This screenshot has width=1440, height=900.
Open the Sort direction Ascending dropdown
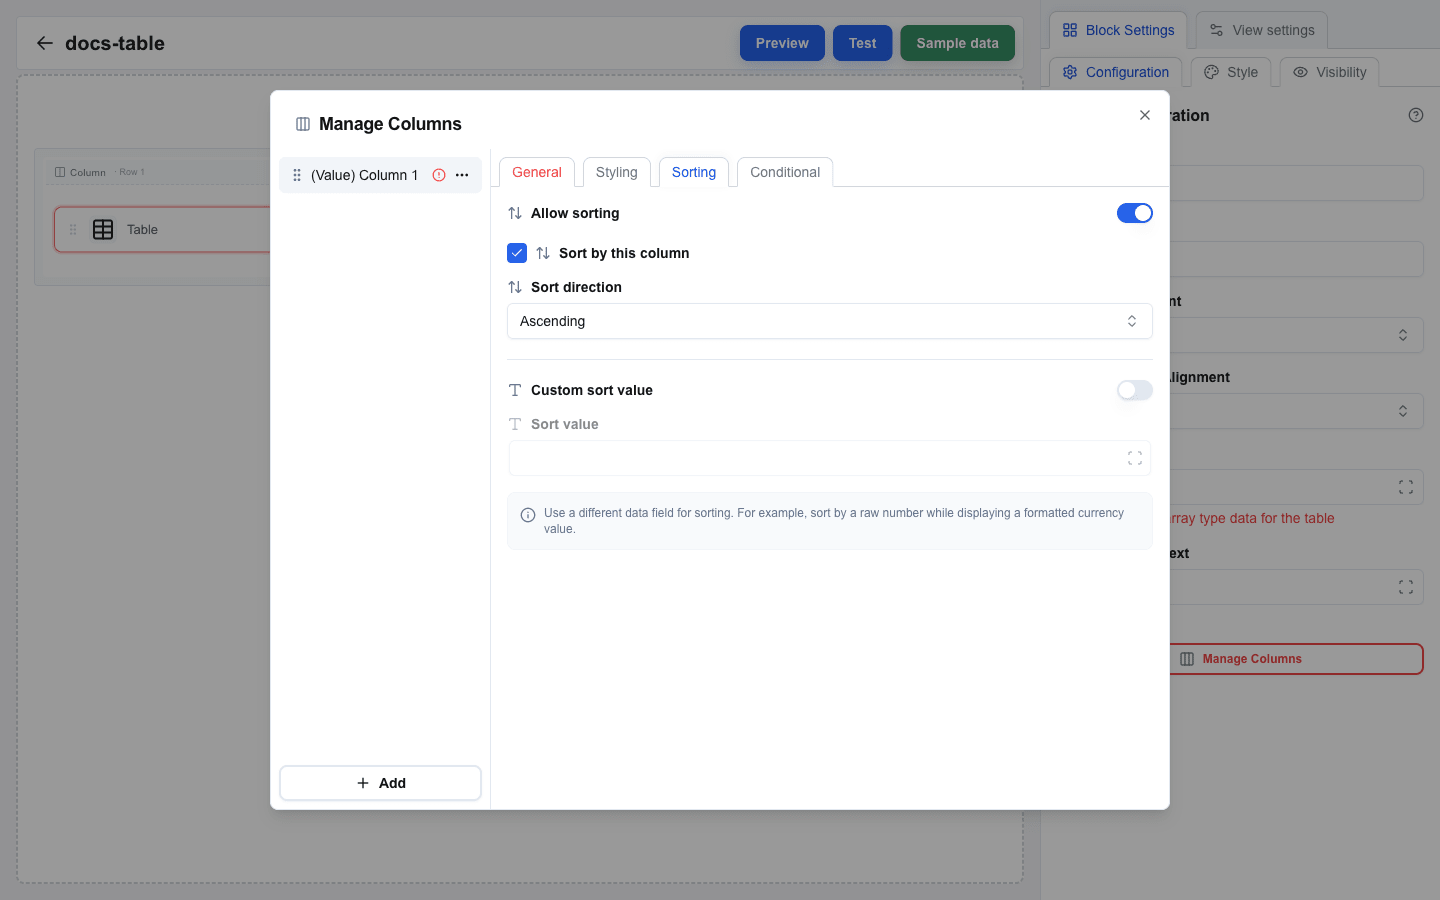830,321
